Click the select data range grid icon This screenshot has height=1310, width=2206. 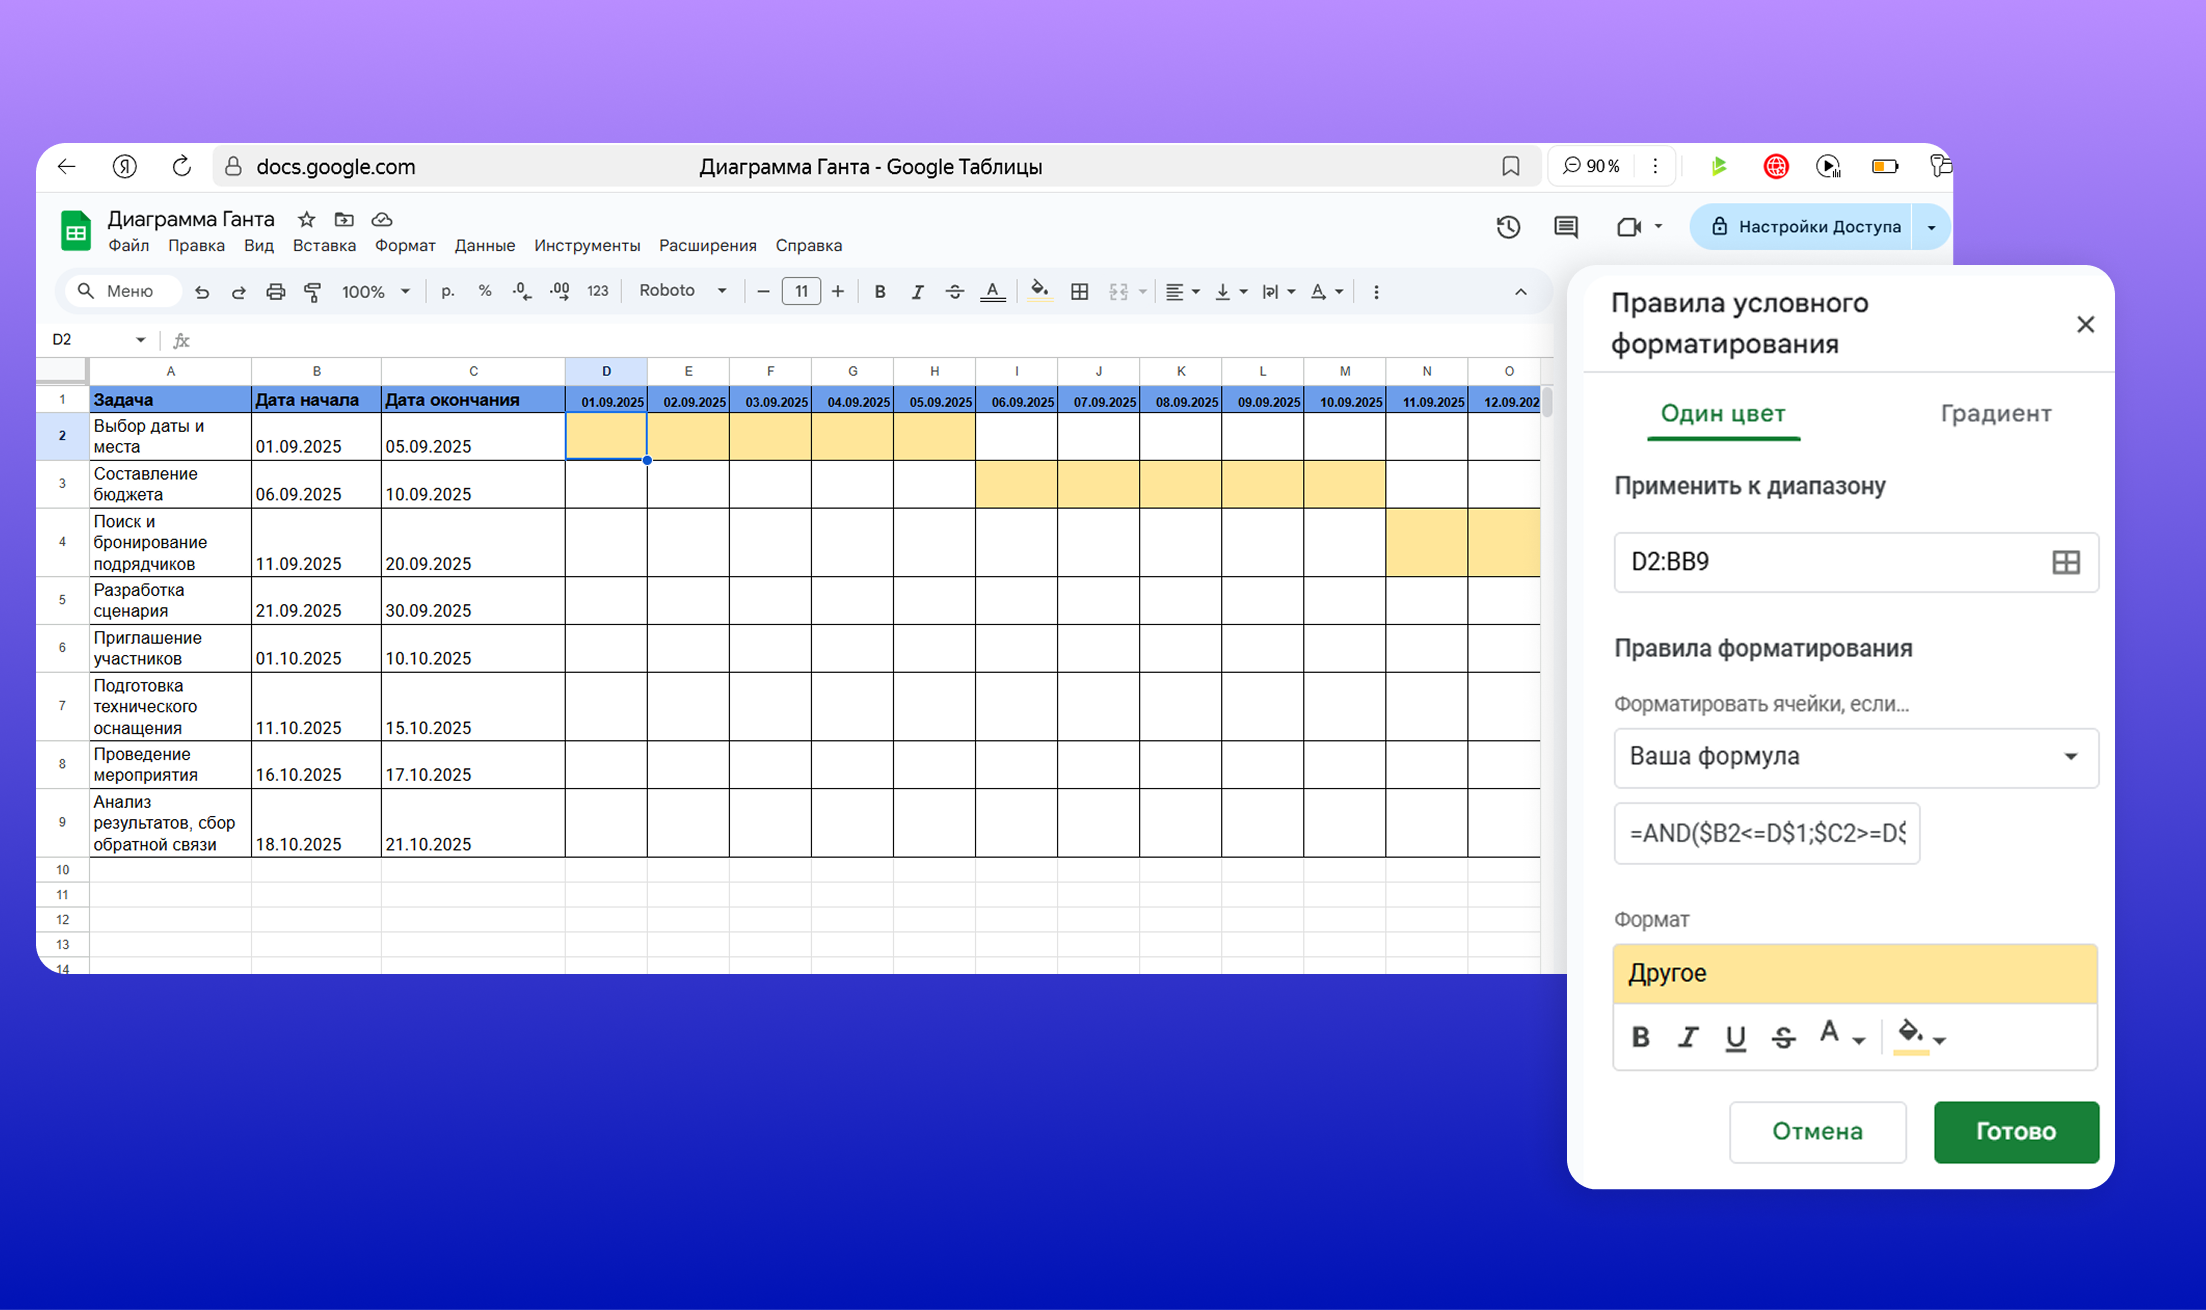[2065, 562]
